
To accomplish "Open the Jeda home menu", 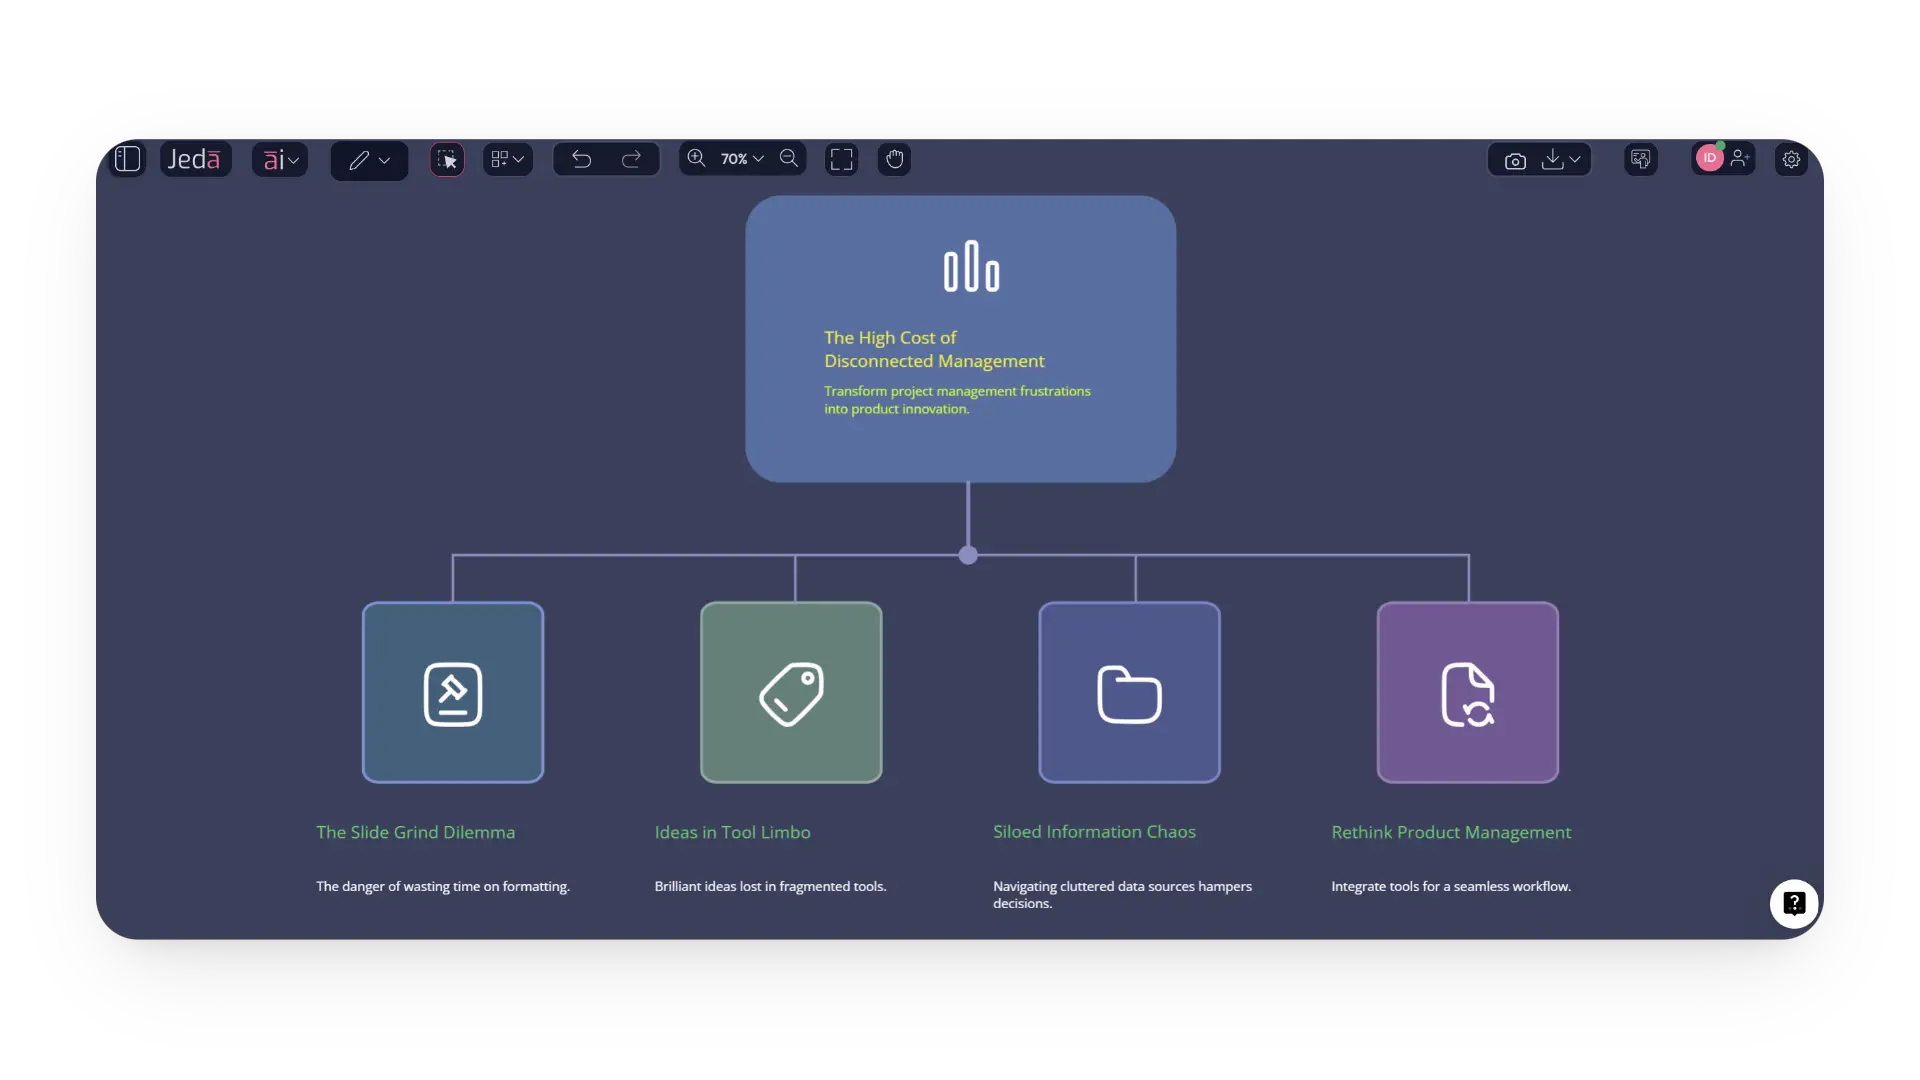I will [x=195, y=158].
